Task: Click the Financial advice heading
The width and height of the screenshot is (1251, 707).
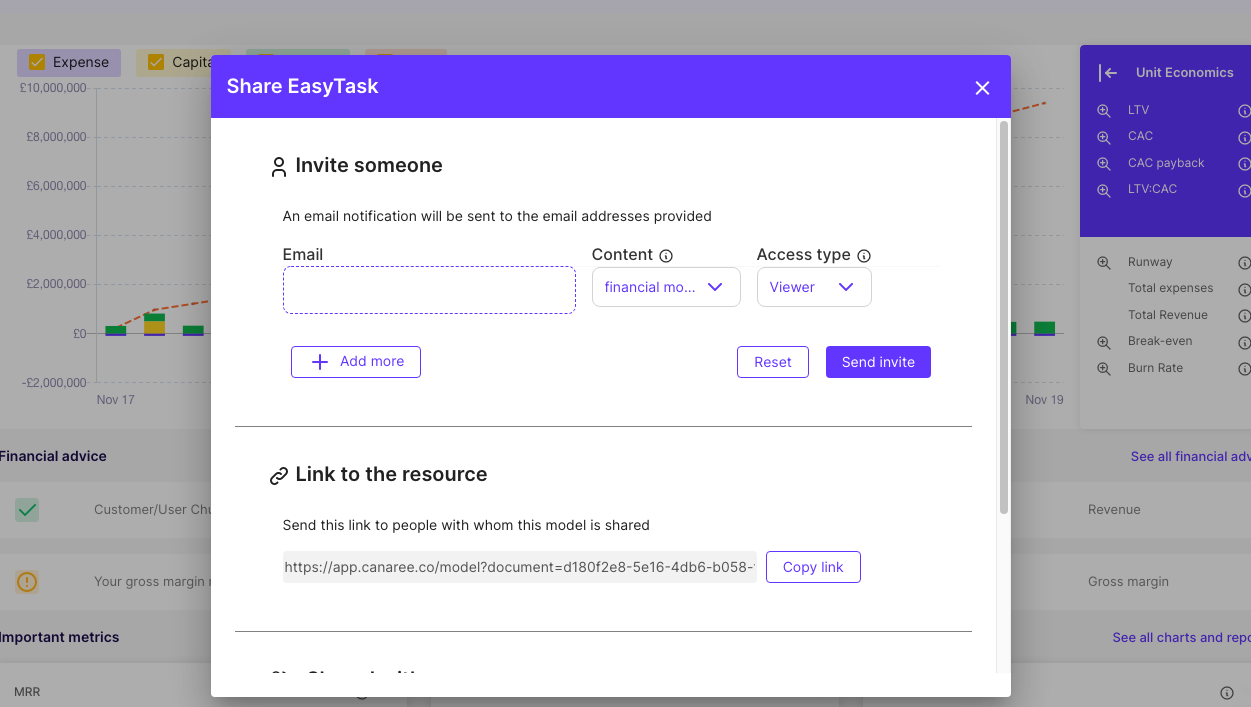Action: click(x=53, y=456)
